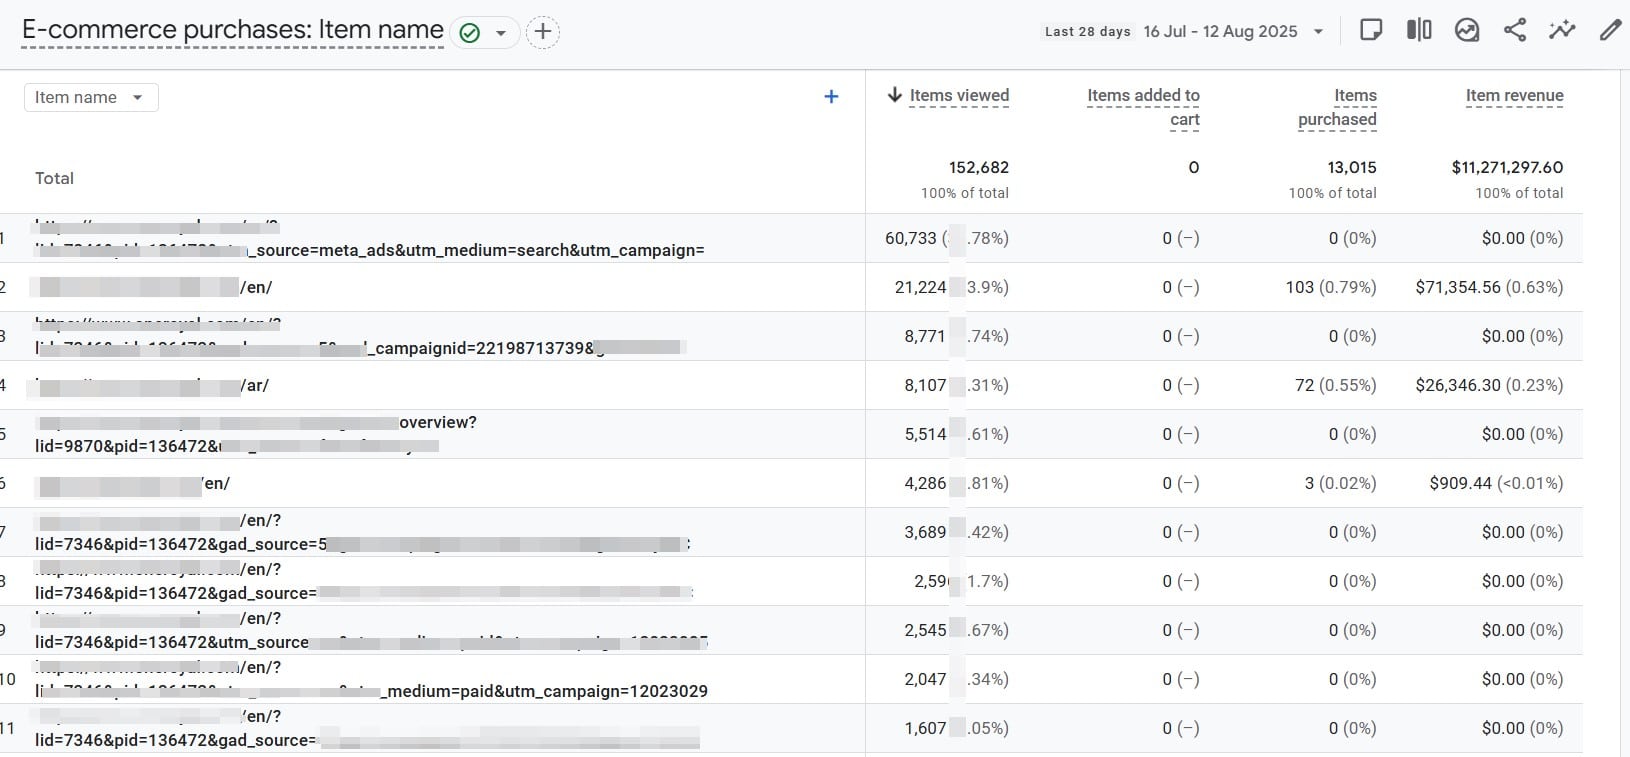Click the report title E-commerce purchases: Item name
This screenshot has width=1630, height=757.
coord(232,30)
